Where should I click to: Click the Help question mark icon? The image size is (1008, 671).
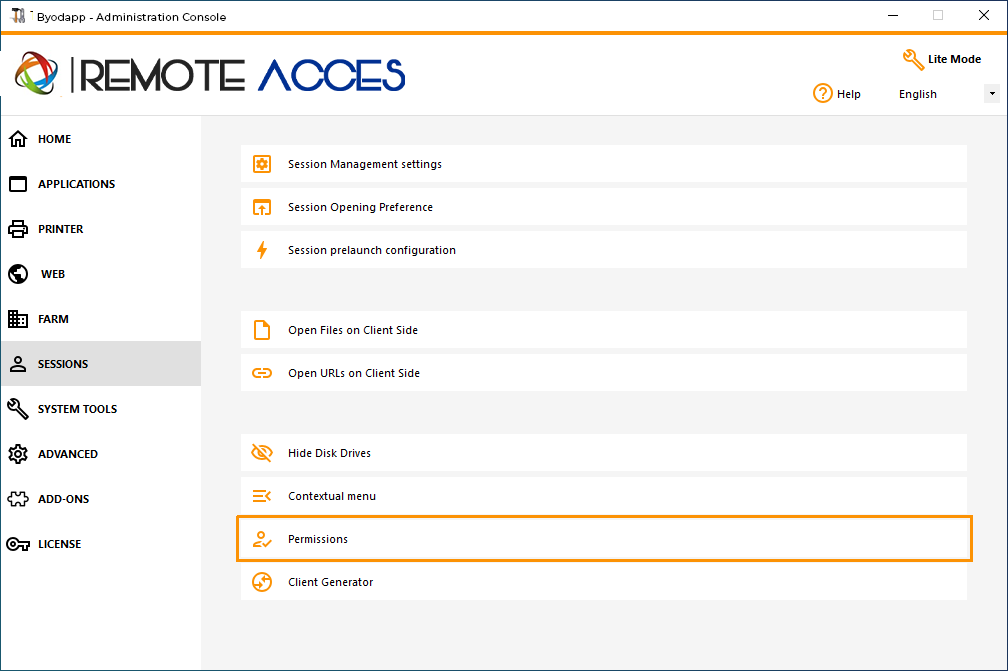822,93
